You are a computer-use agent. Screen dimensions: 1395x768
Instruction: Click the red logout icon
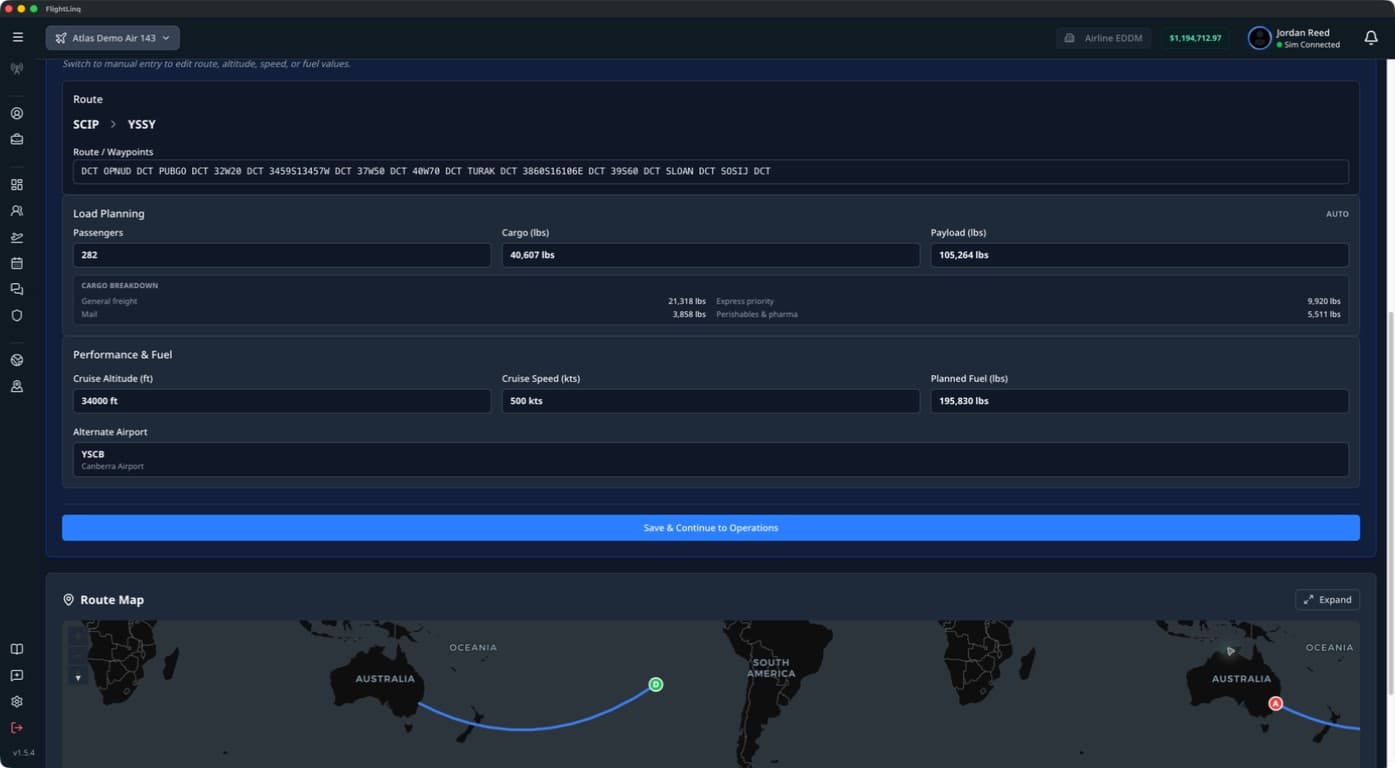(17, 728)
